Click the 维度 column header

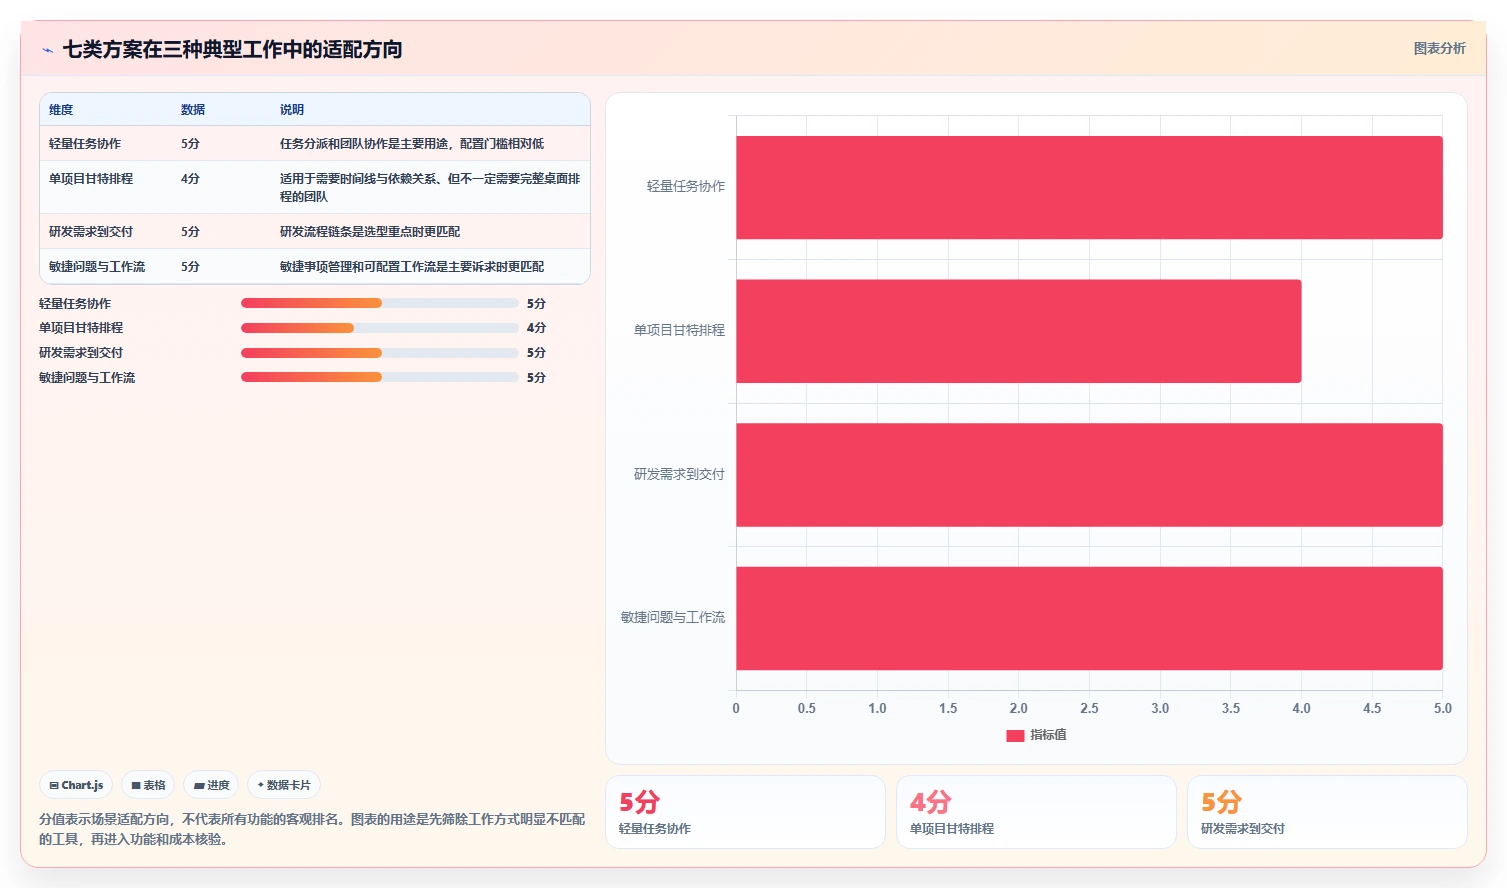(61, 110)
